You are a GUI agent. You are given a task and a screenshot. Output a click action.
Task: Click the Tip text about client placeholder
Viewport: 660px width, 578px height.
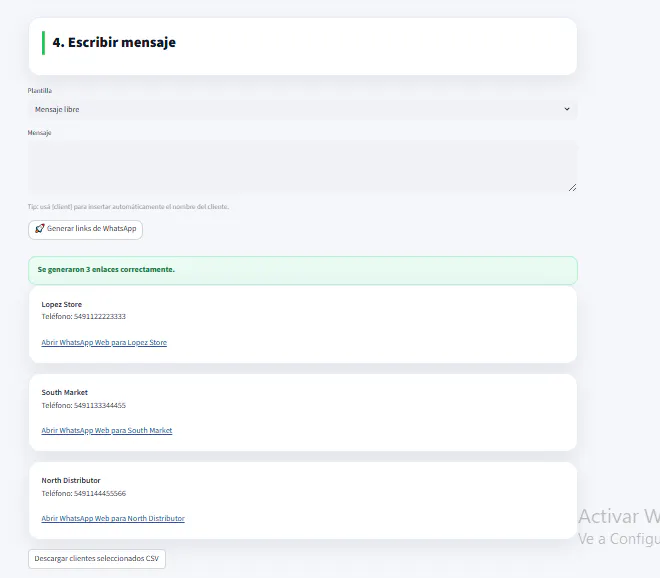[128, 207]
